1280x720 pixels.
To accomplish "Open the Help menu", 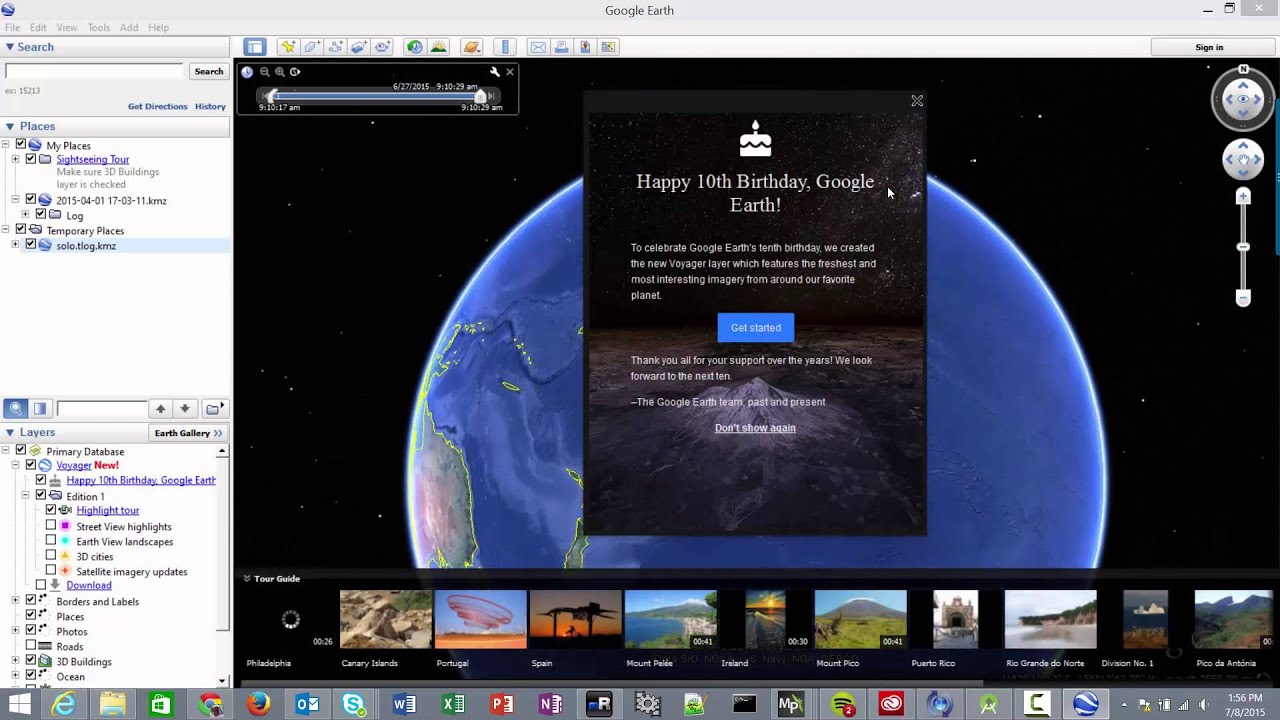I will (x=158, y=27).
